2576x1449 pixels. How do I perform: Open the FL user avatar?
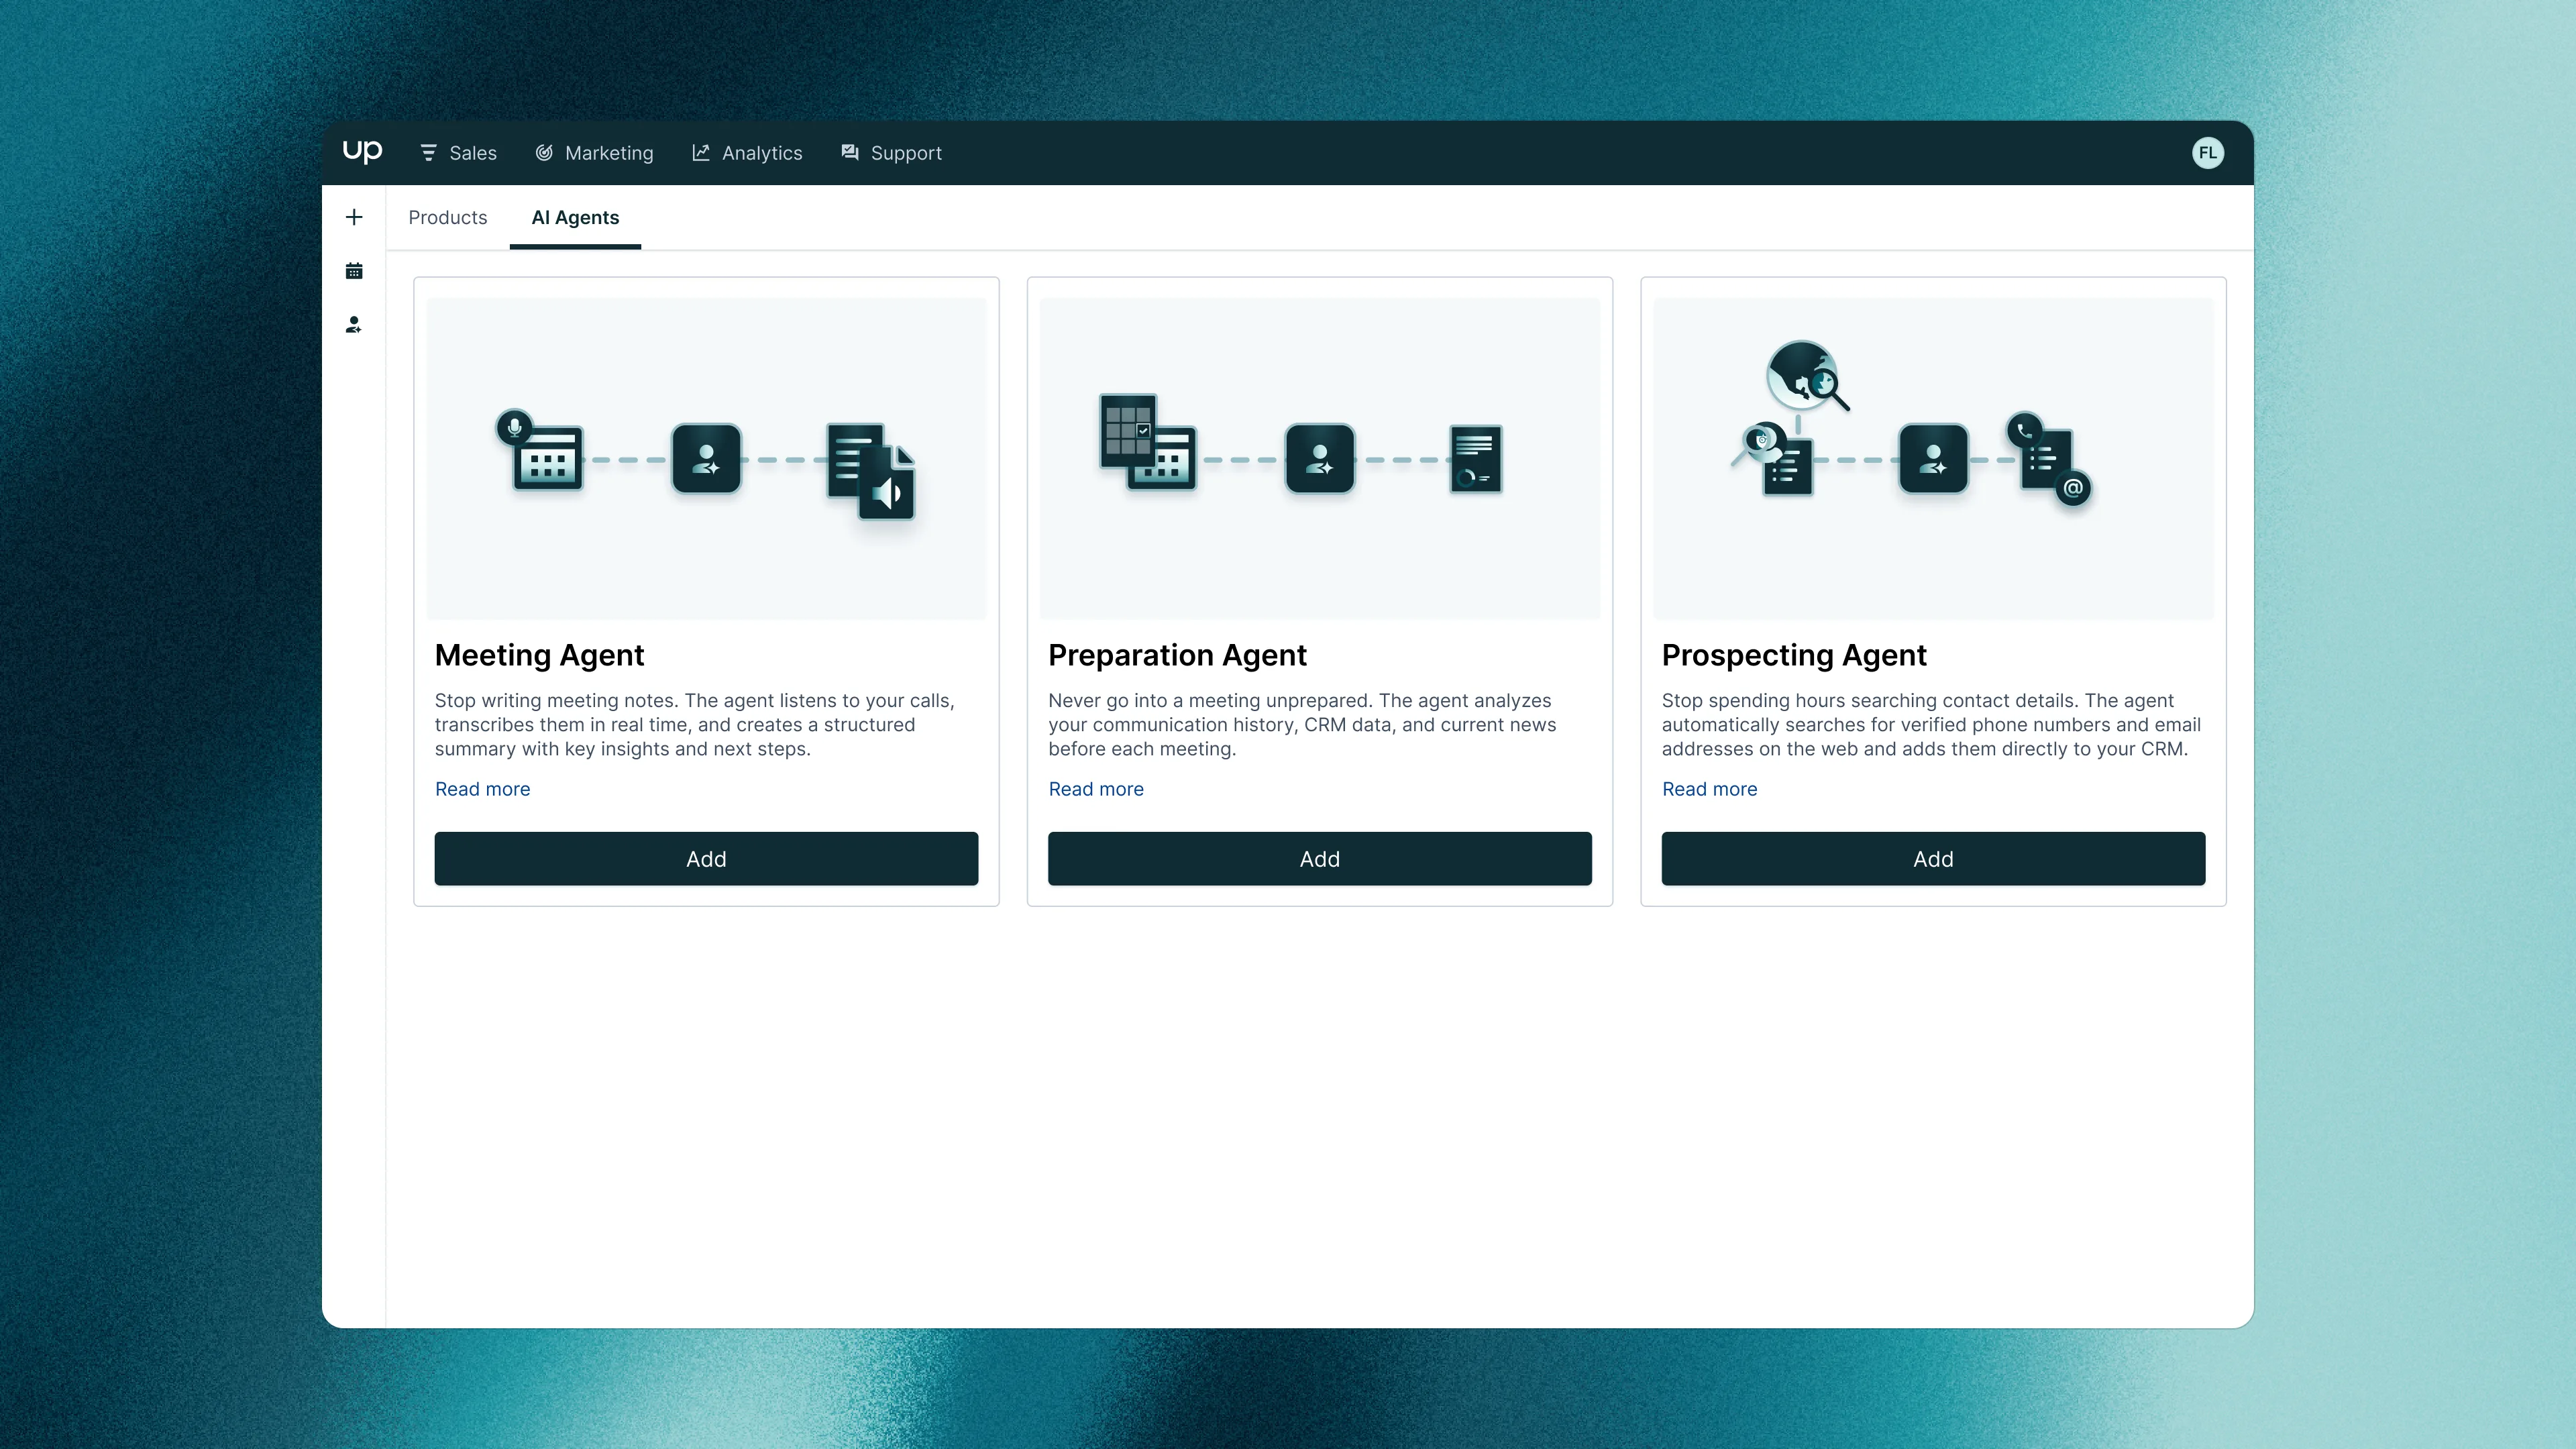[2208, 153]
